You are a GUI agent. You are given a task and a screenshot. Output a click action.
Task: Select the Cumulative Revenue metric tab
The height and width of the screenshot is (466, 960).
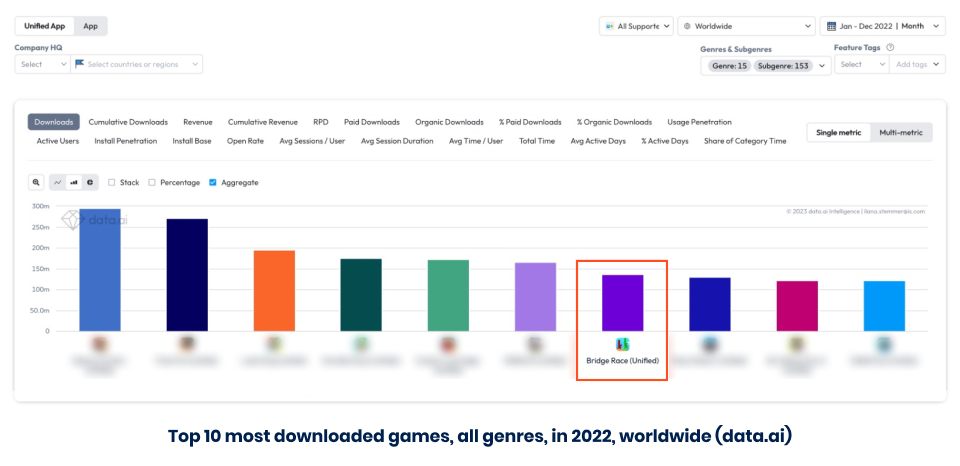[x=262, y=122]
